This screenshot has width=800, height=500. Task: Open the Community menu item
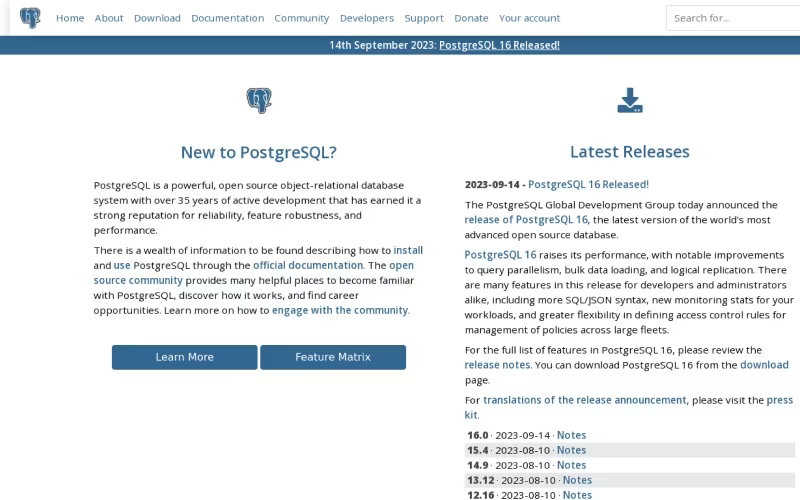(302, 18)
